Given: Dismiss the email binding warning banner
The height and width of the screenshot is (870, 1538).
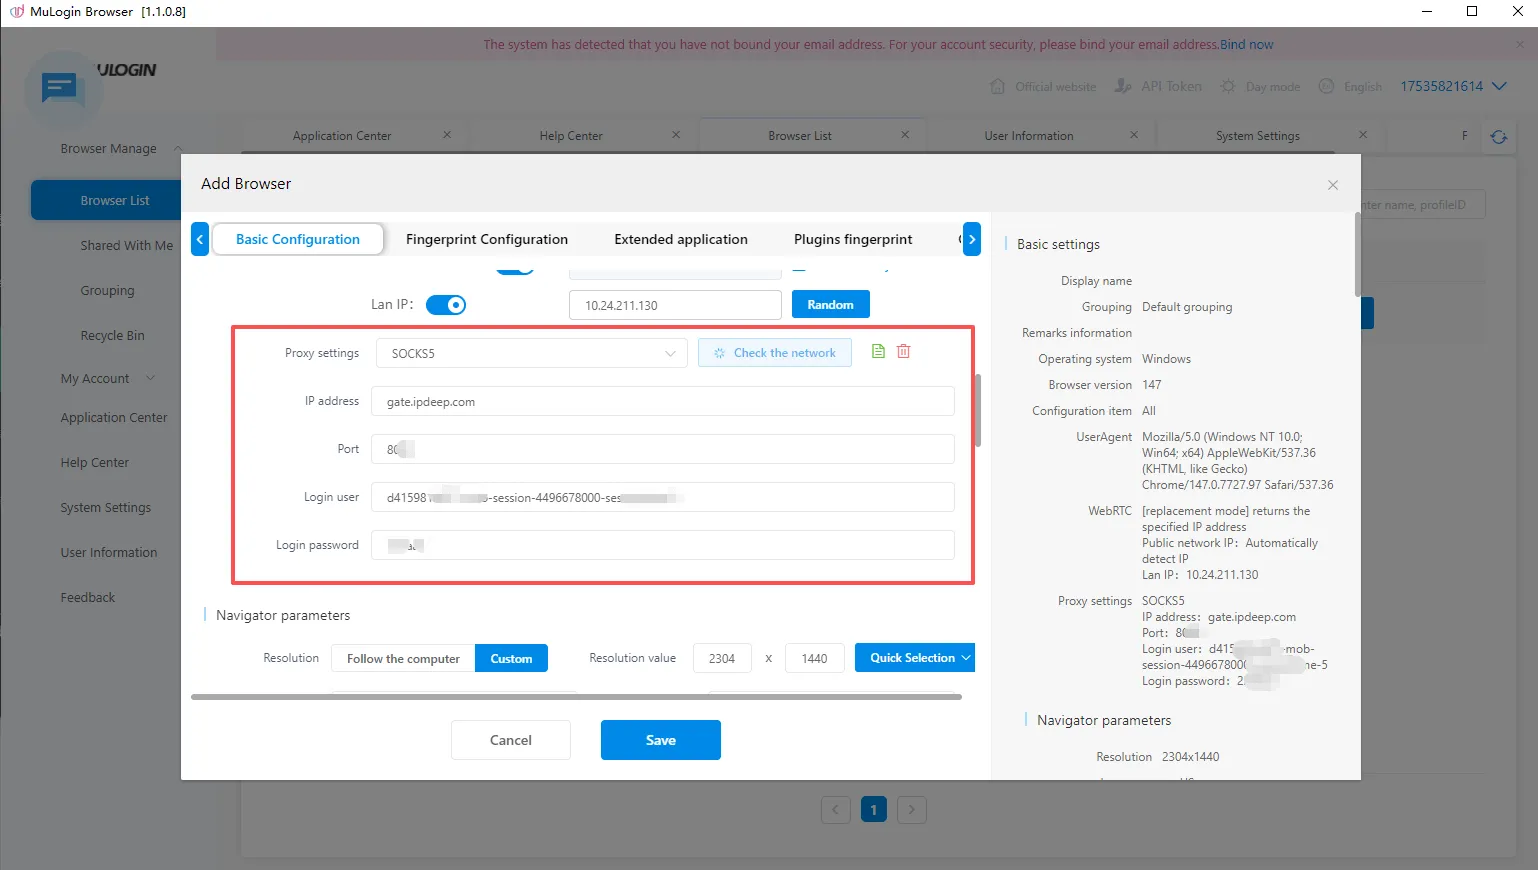Looking at the screenshot, I should 1521,45.
